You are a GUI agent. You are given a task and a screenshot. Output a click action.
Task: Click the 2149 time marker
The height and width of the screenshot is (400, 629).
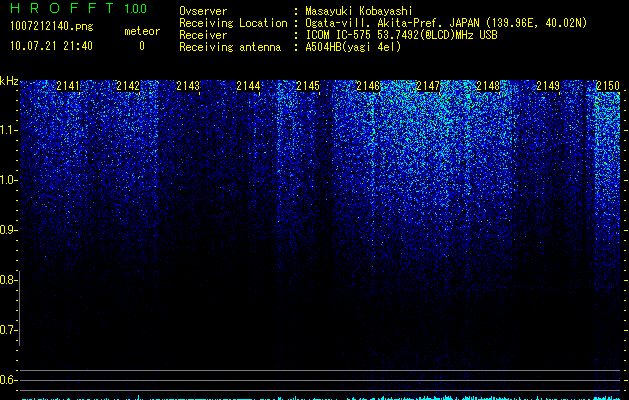(x=548, y=86)
